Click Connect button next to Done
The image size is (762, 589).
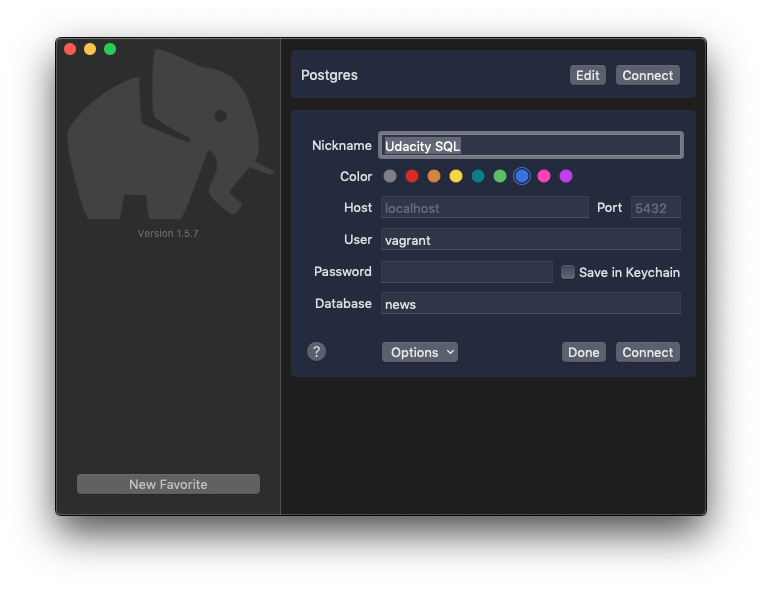(648, 352)
